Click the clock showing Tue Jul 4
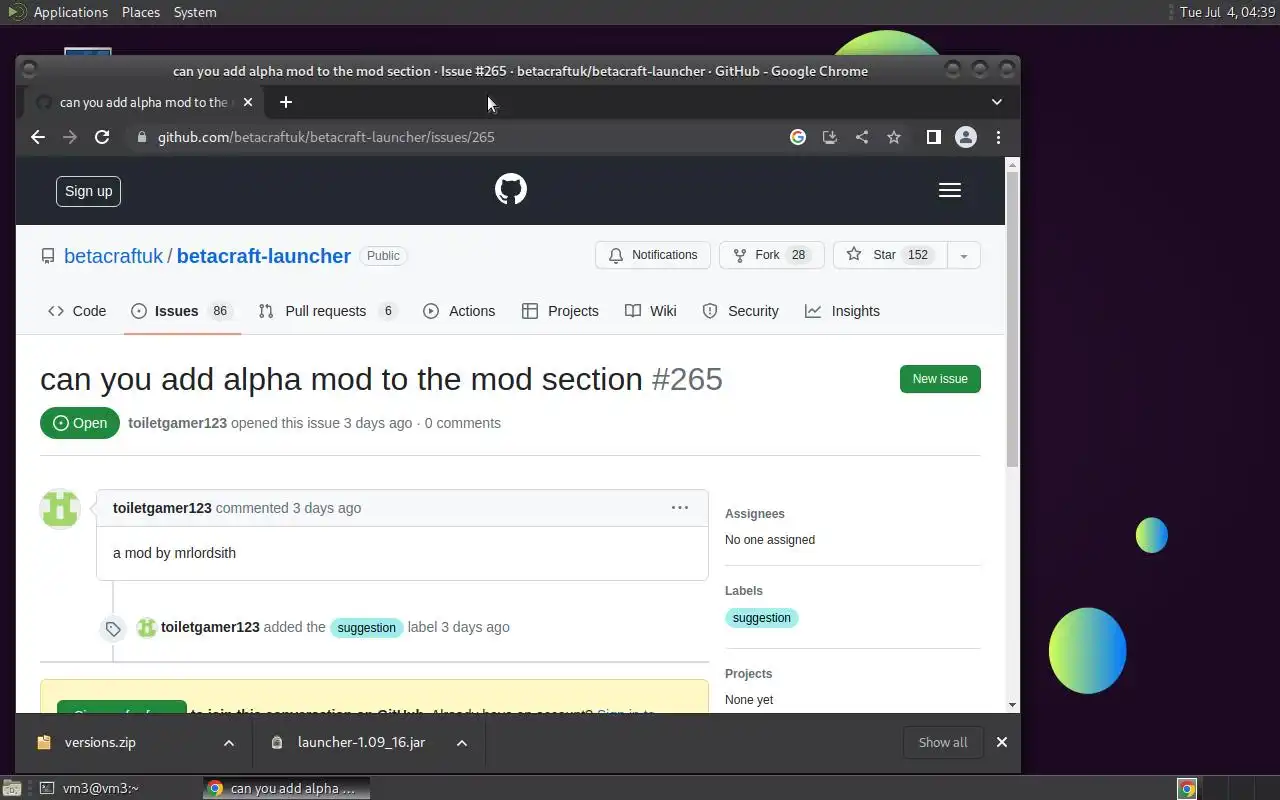This screenshot has height=800, width=1280. point(1227,12)
